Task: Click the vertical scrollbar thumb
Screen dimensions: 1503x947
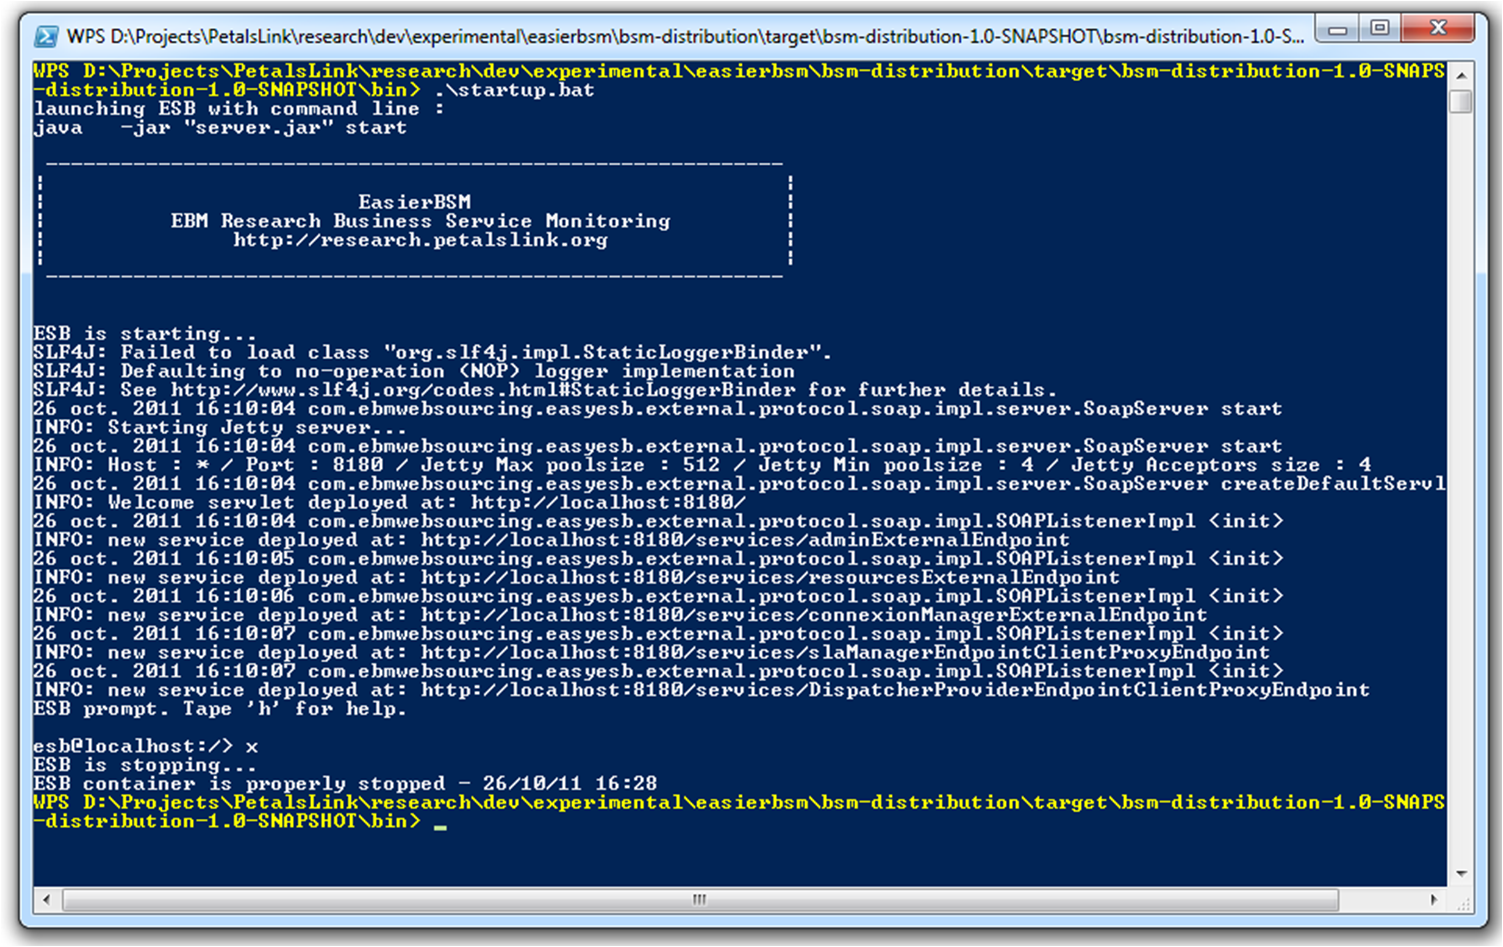Action: (1461, 101)
